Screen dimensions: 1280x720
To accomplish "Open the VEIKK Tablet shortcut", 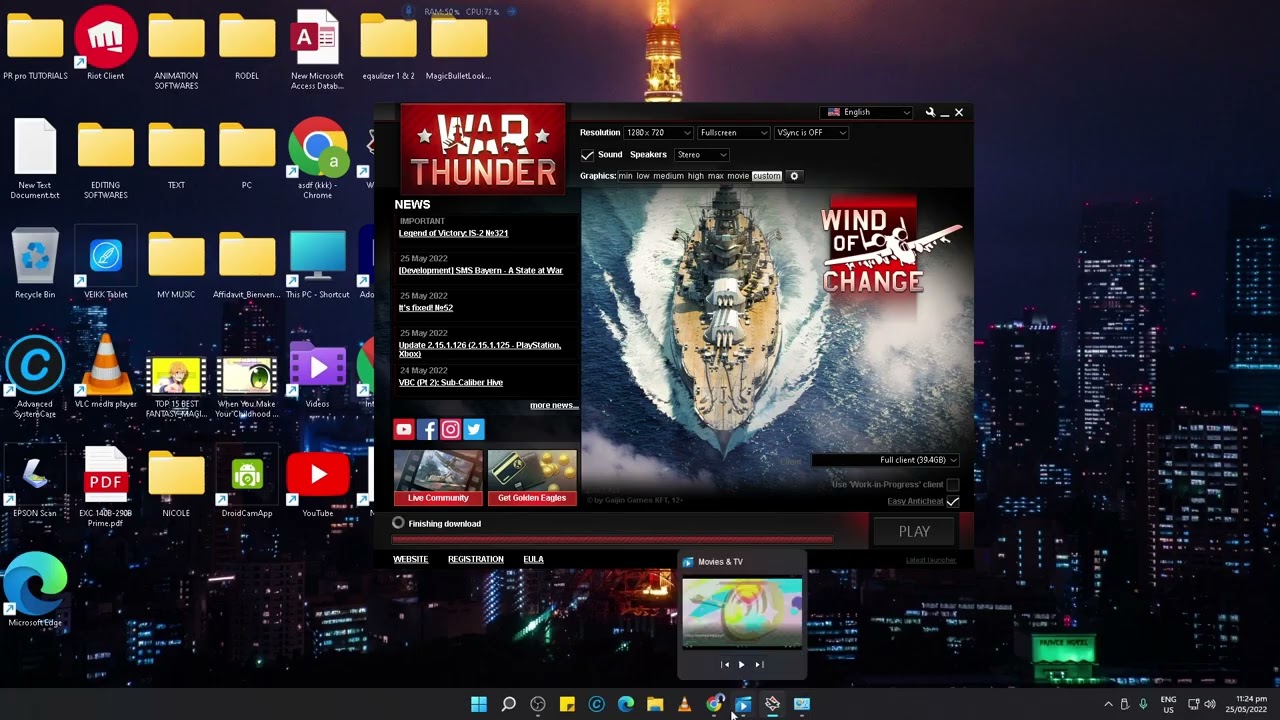I will pyautogui.click(x=105, y=263).
